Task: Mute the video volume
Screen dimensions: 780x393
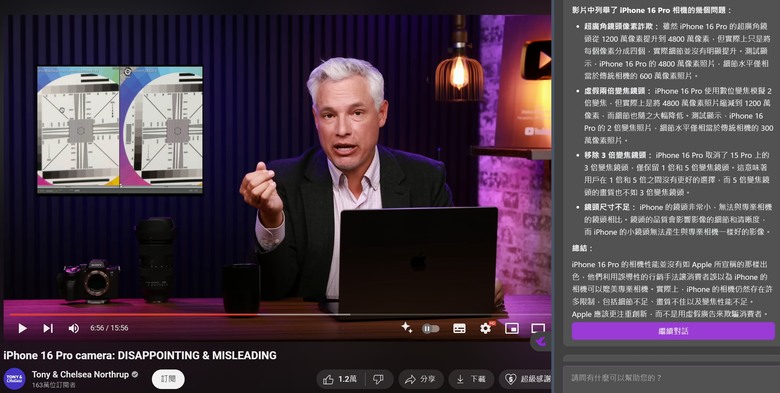Action: point(74,328)
